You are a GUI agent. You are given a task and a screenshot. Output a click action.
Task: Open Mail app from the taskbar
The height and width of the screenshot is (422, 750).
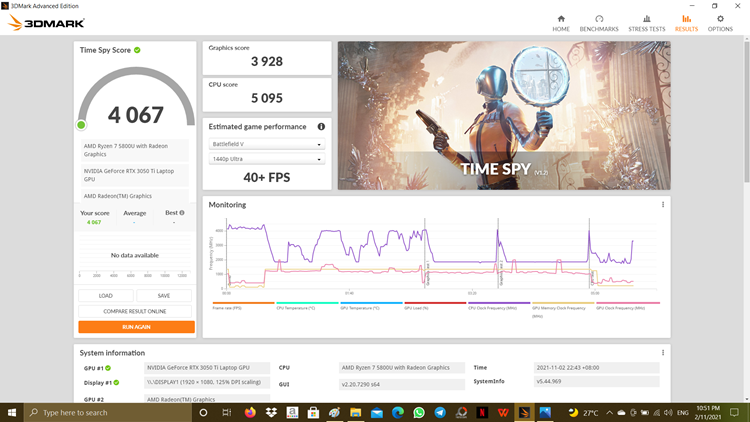click(376, 412)
